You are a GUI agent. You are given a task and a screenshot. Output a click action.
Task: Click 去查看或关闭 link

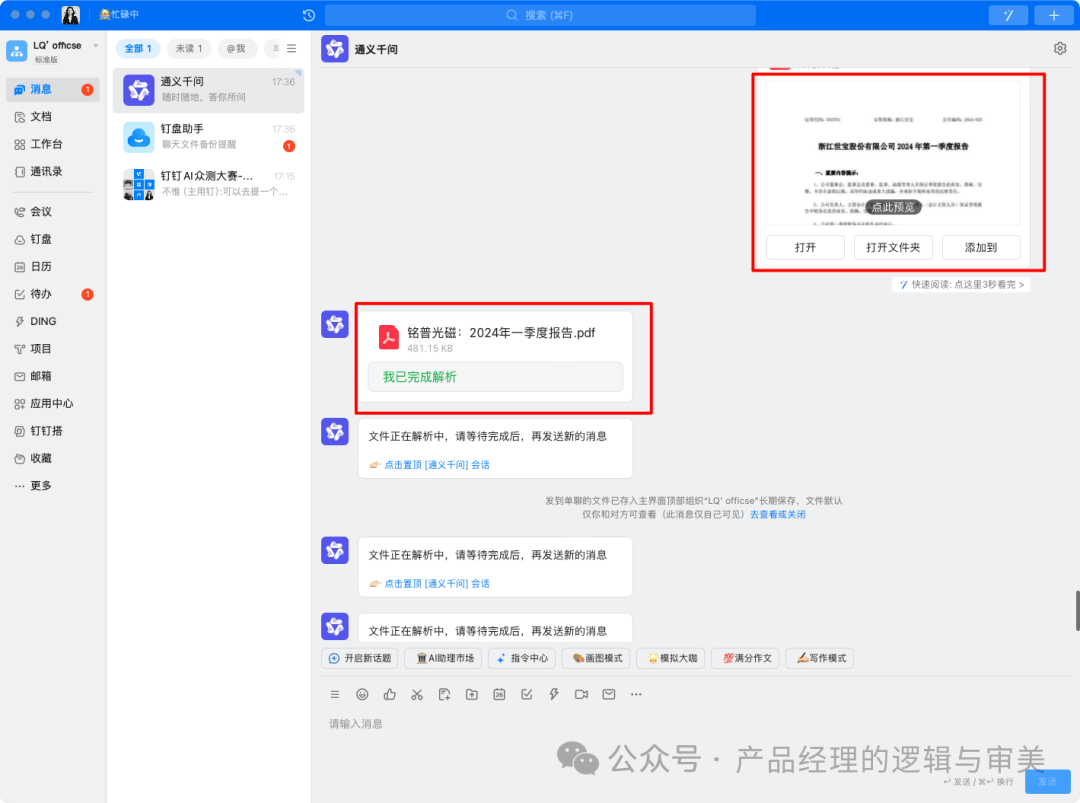coord(778,514)
